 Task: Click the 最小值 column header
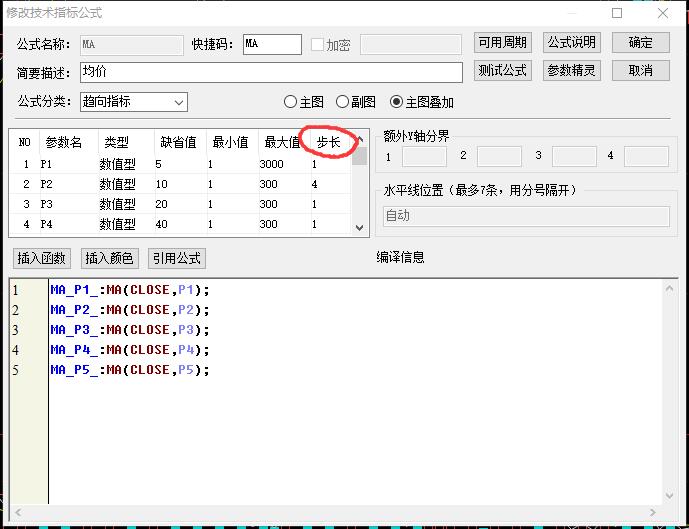230,142
